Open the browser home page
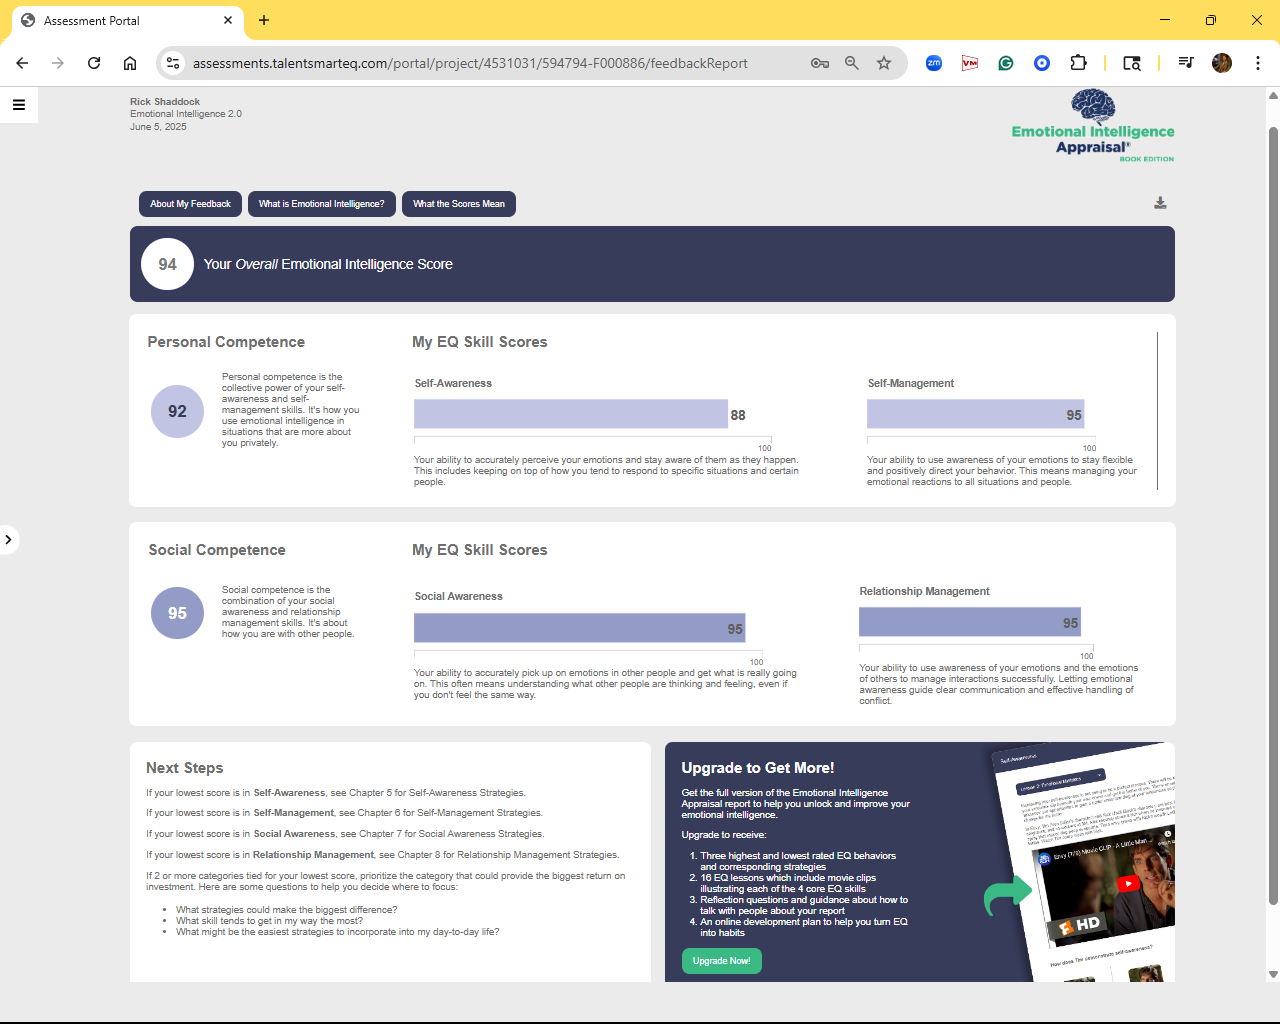 [130, 63]
